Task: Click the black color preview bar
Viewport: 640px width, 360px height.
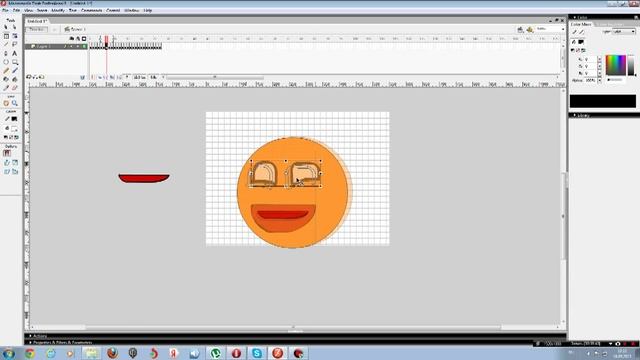Action: tap(603, 101)
